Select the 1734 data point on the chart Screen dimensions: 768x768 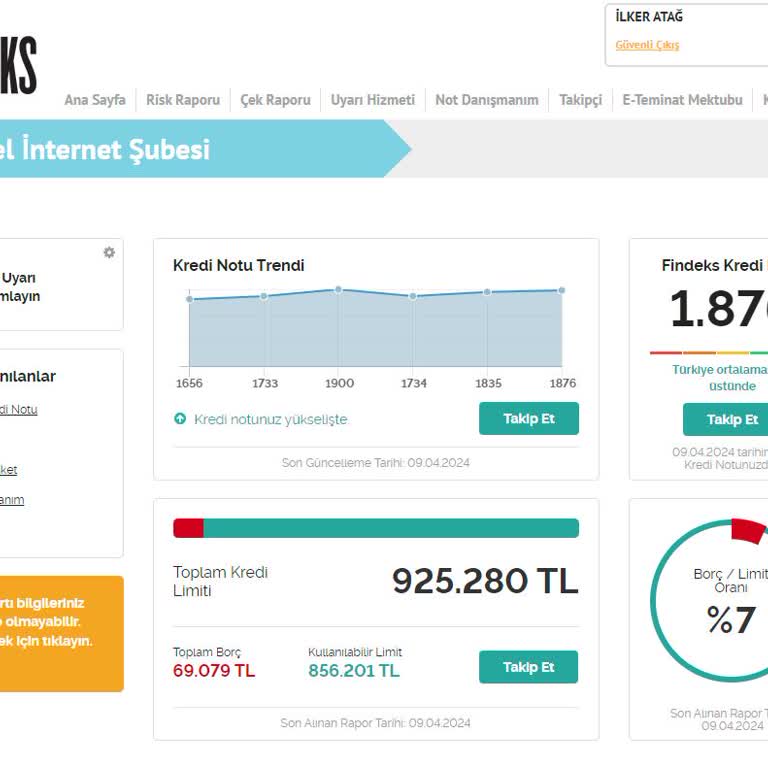[x=413, y=296]
